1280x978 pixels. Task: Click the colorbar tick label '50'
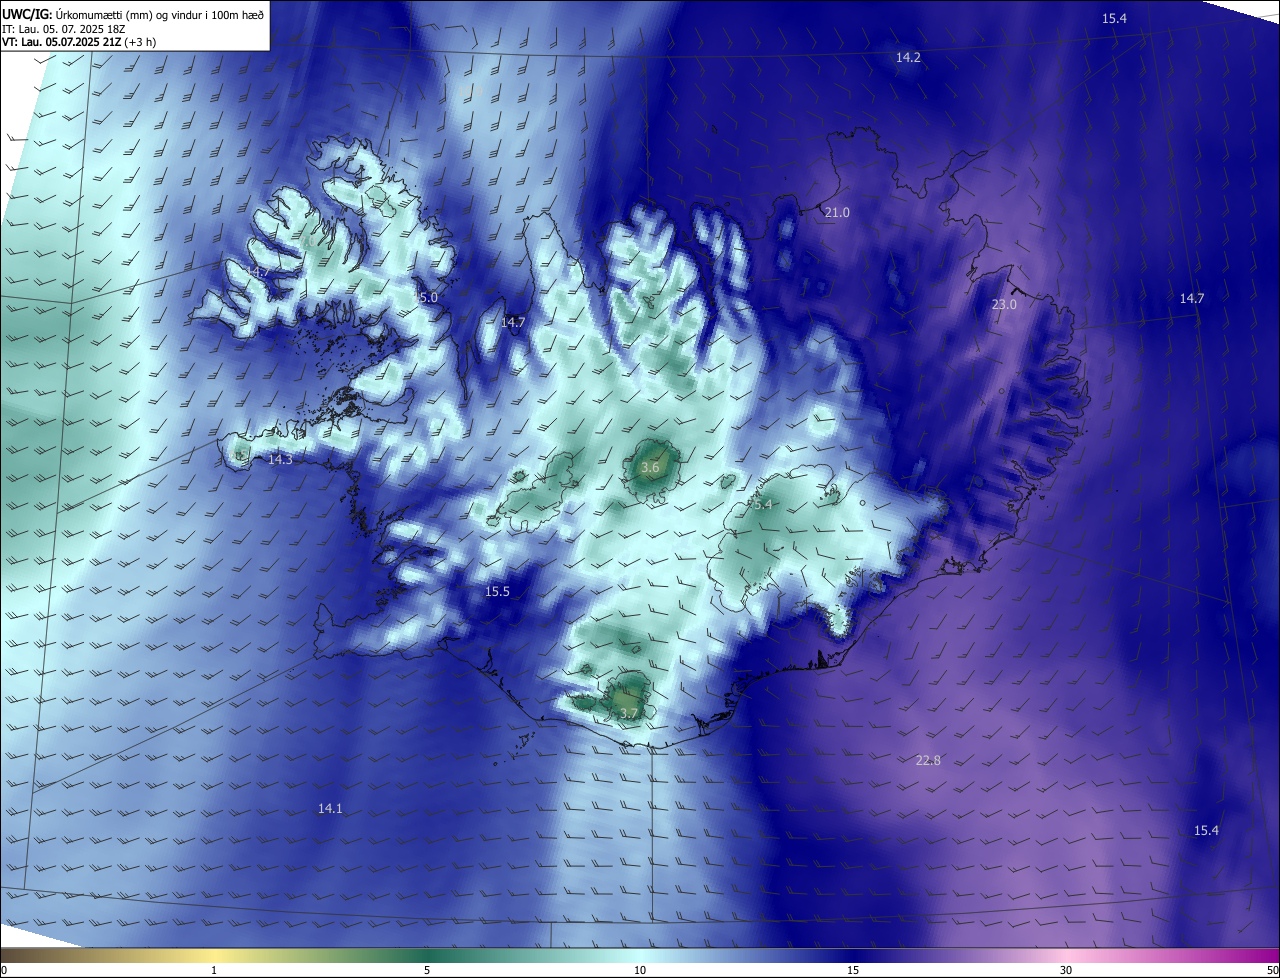tap(1272, 970)
